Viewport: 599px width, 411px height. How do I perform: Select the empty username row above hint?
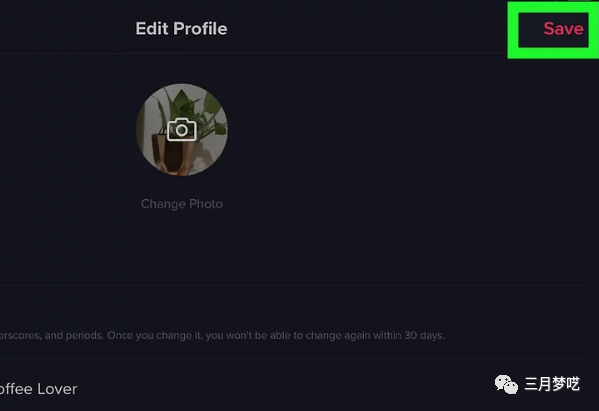click(x=292, y=306)
